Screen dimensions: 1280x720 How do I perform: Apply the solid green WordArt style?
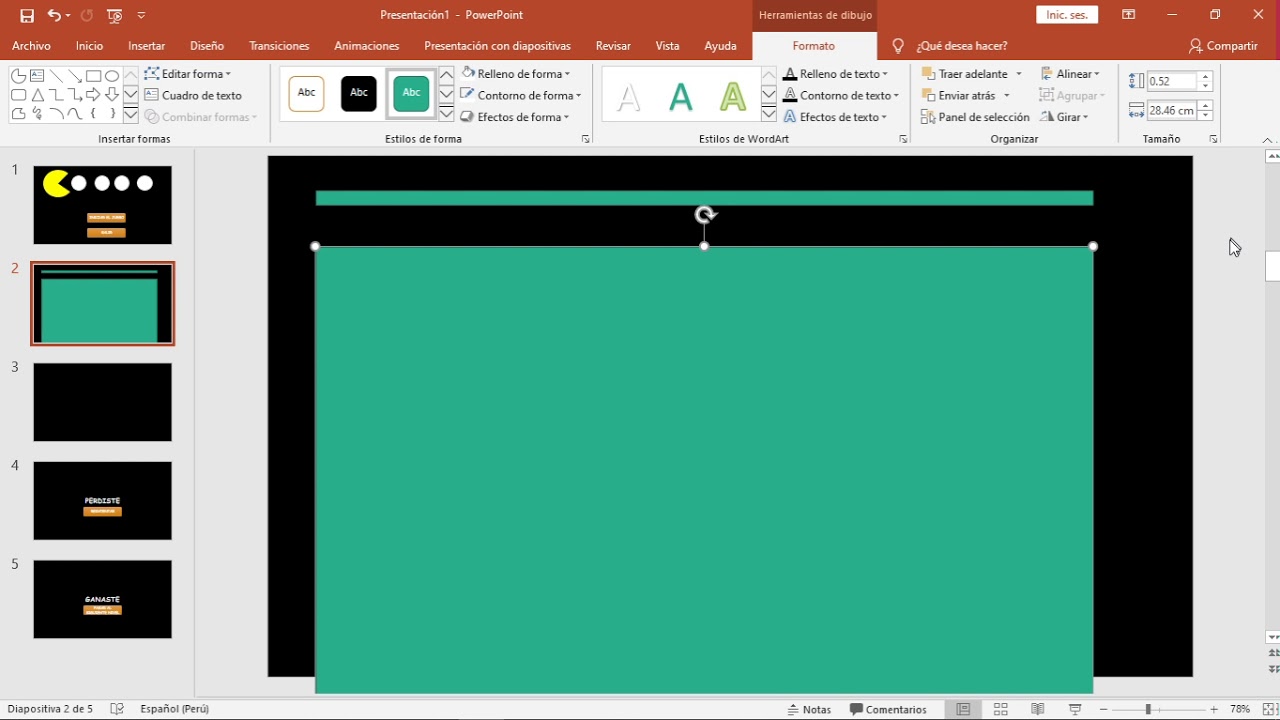[681, 96]
